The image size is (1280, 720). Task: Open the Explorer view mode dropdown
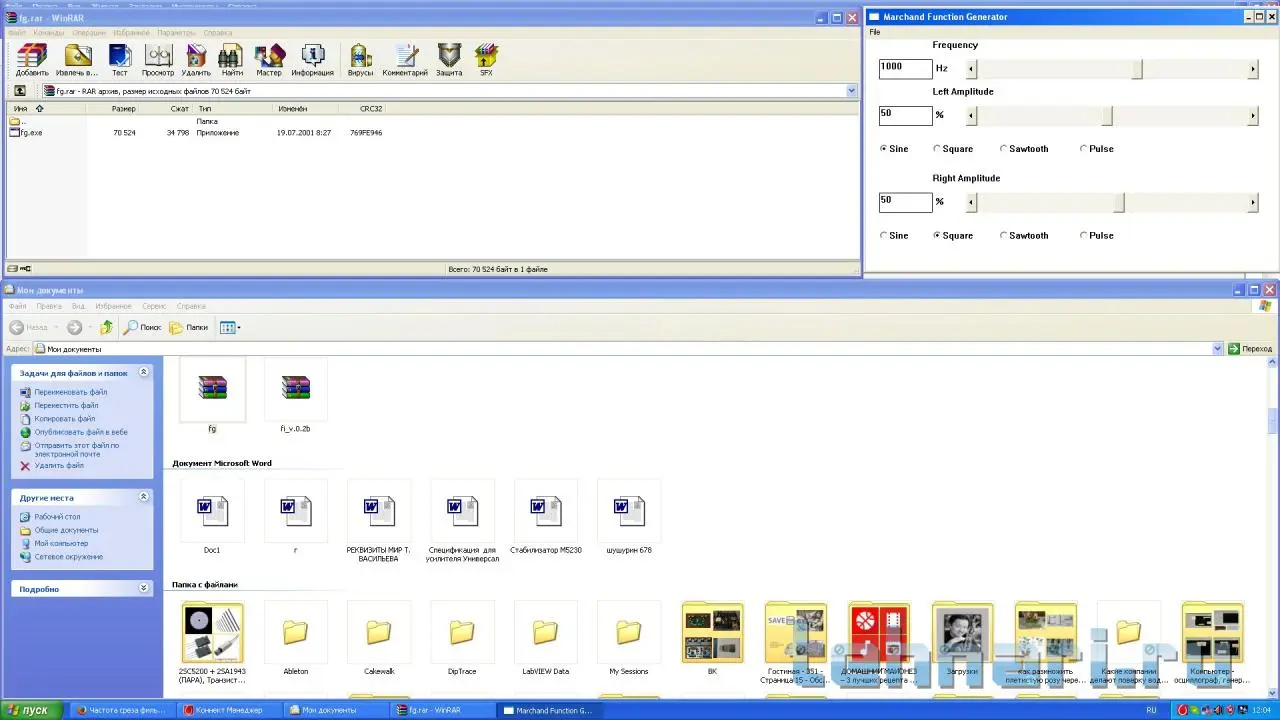pos(230,327)
